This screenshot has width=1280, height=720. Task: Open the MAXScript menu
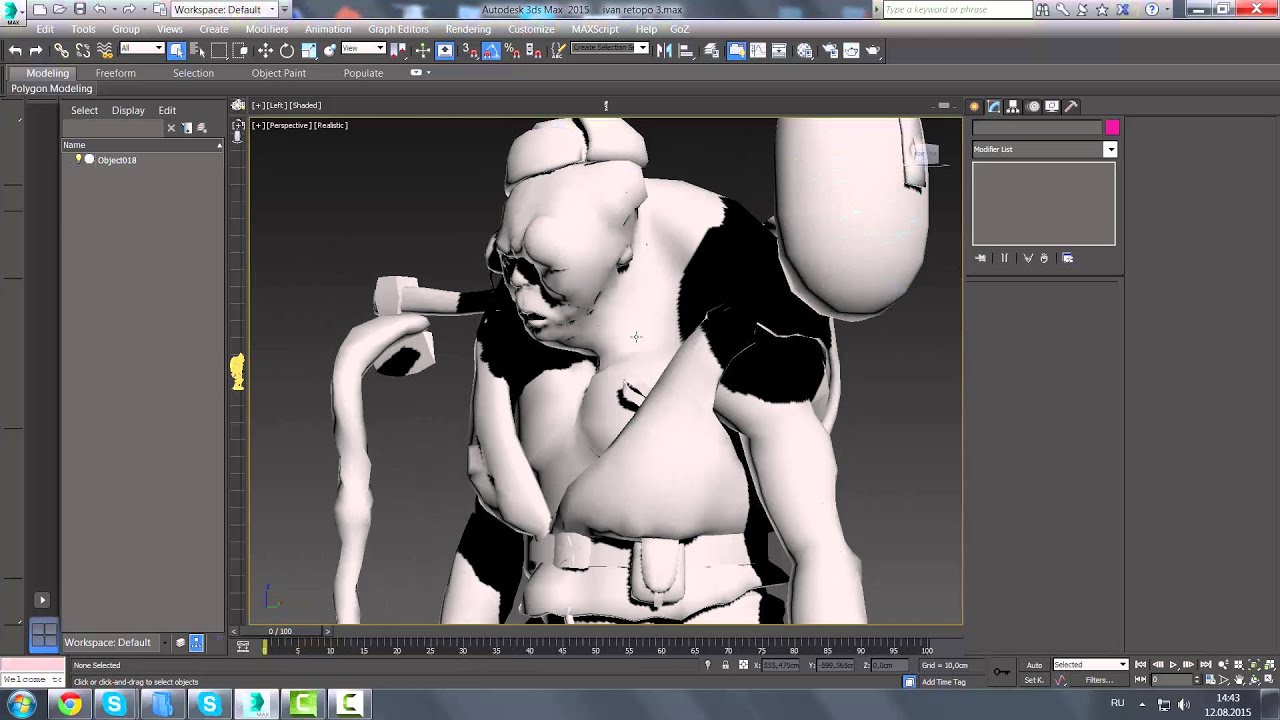tap(595, 29)
